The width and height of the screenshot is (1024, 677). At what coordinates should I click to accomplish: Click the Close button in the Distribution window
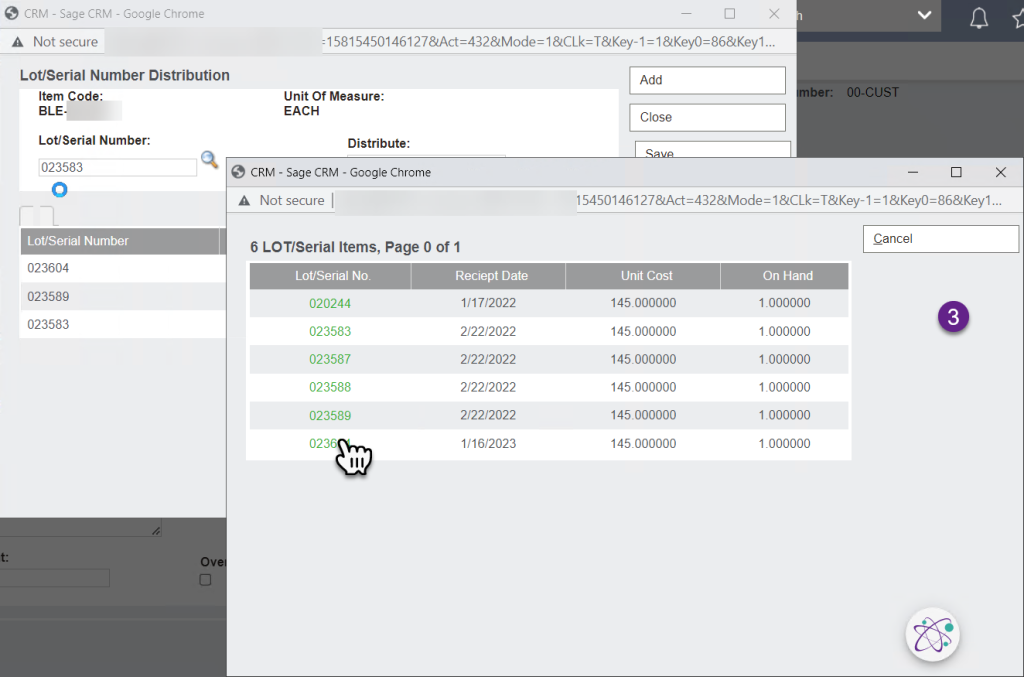pos(707,118)
